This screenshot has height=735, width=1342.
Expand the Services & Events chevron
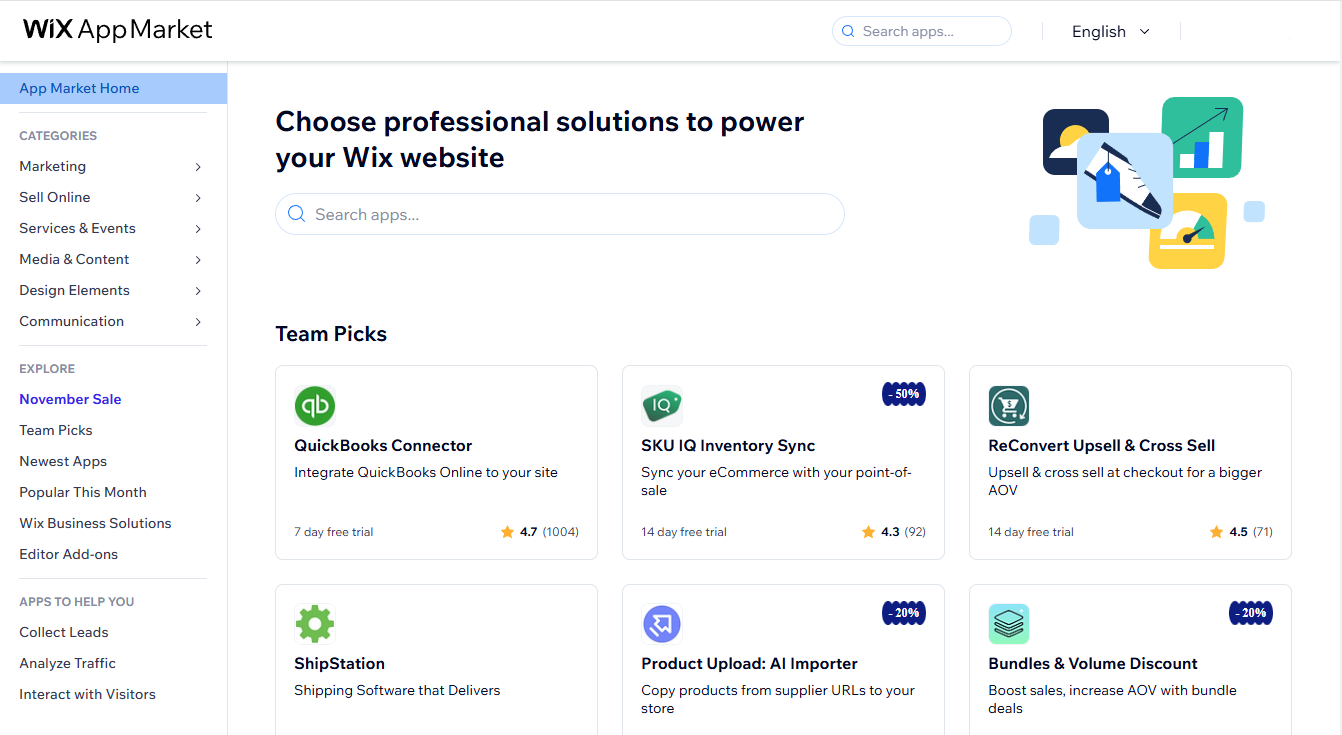coord(198,229)
